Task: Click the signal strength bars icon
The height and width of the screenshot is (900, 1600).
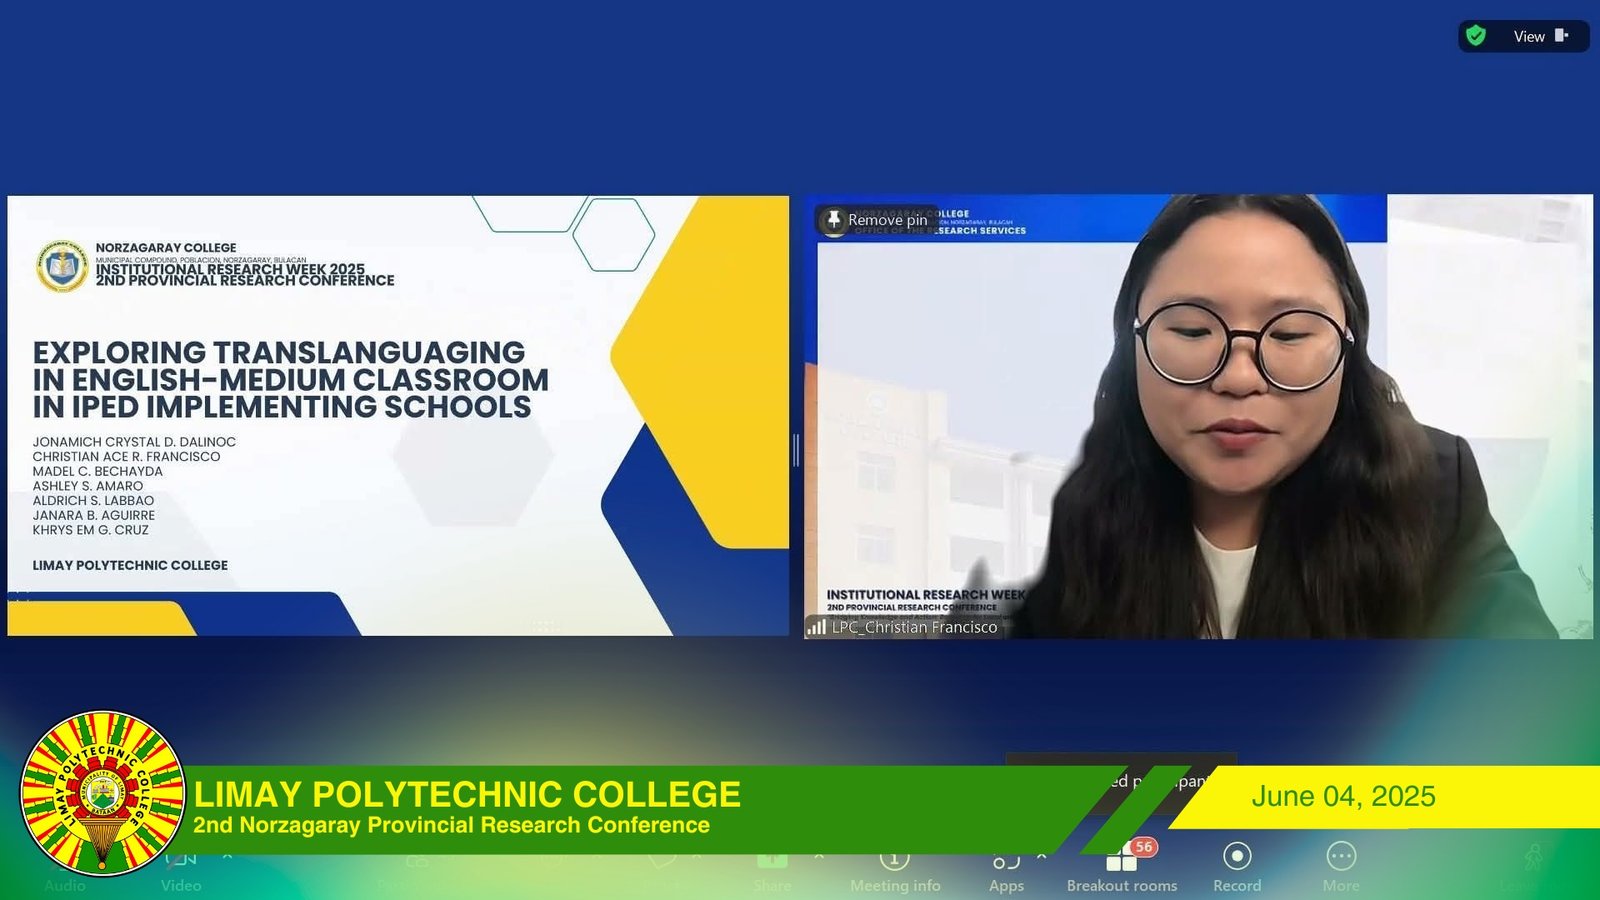Action: pos(817,627)
